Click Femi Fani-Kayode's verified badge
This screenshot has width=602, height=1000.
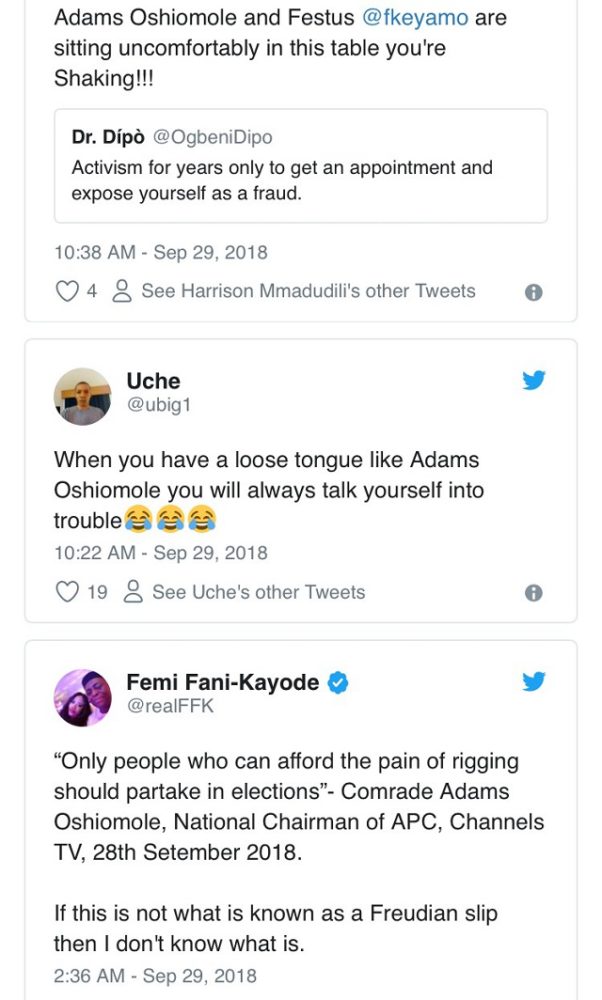click(x=339, y=683)
